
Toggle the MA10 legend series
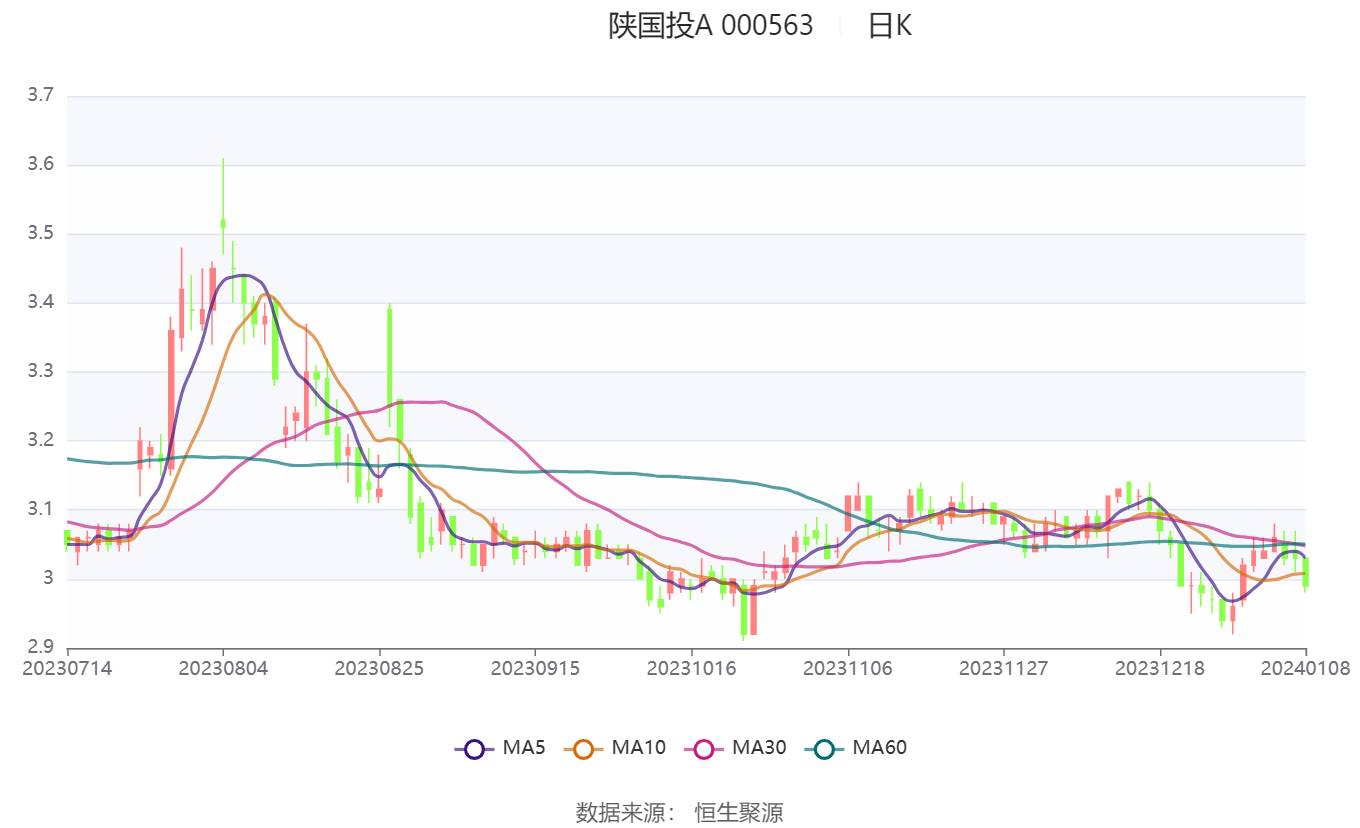tap(614, 747)
